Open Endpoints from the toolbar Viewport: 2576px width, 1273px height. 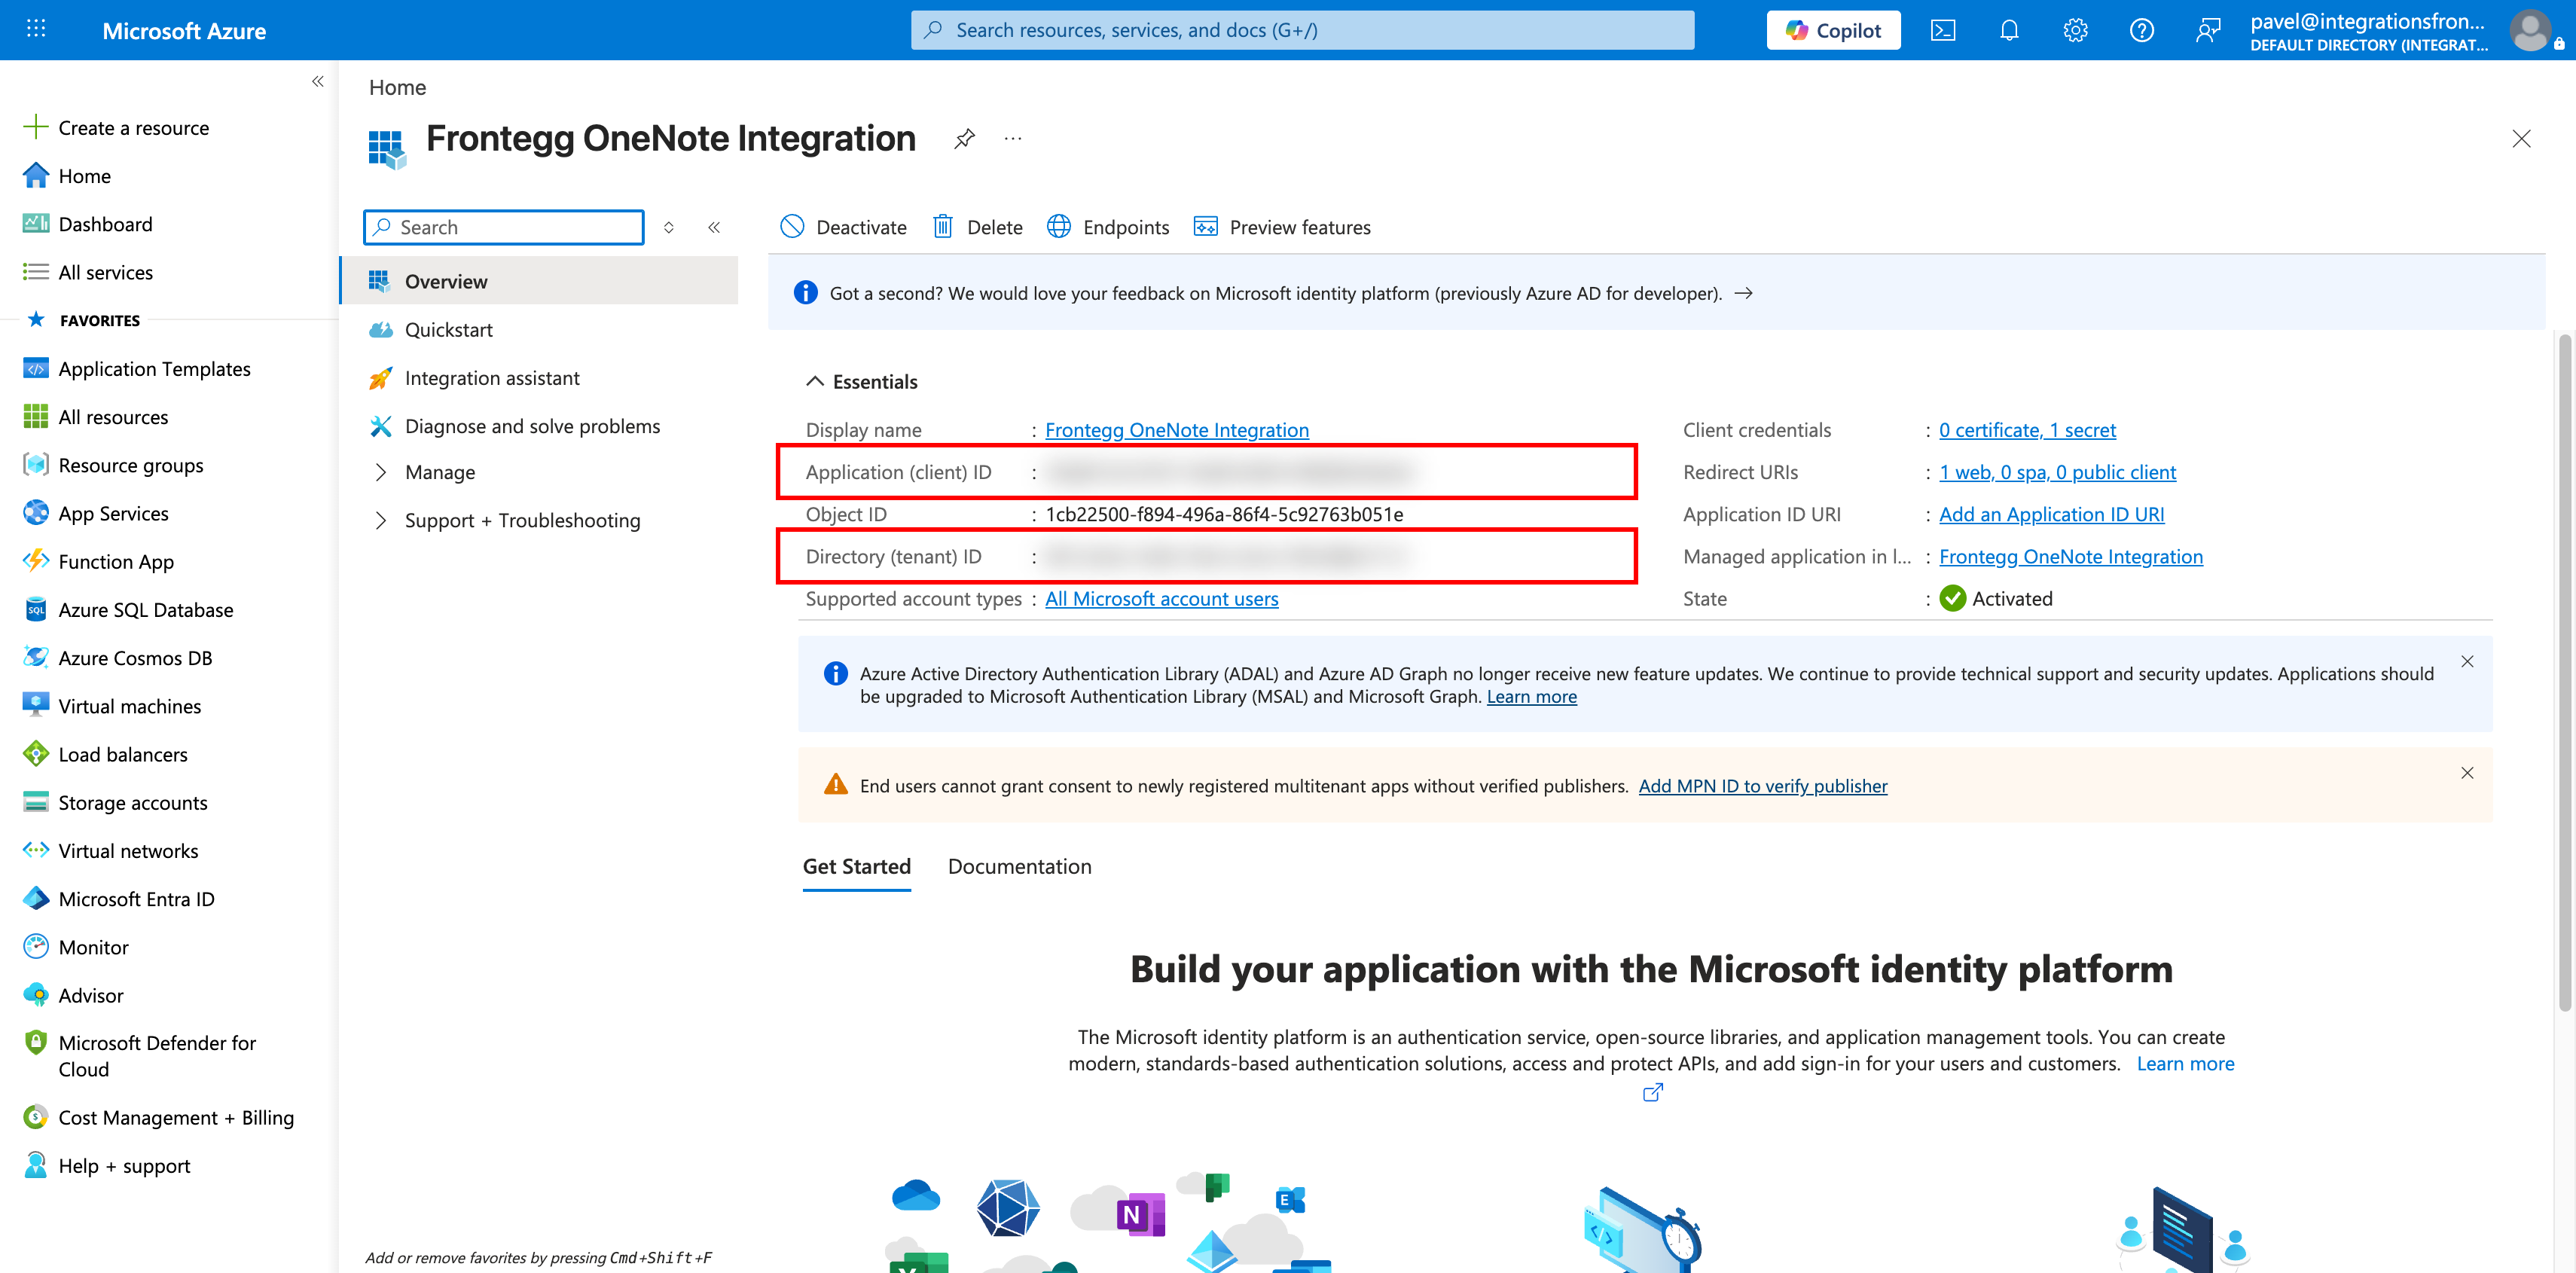[1108, 226]
